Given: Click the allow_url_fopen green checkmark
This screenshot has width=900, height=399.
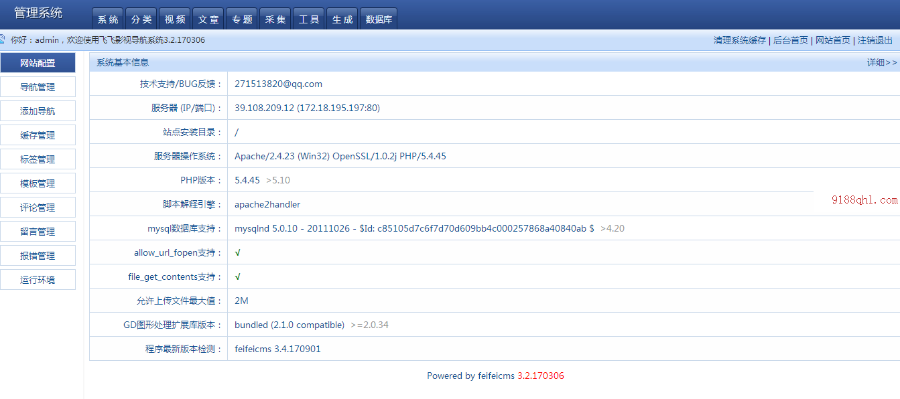Looking at the screenshot, I should tap(238, 253).
